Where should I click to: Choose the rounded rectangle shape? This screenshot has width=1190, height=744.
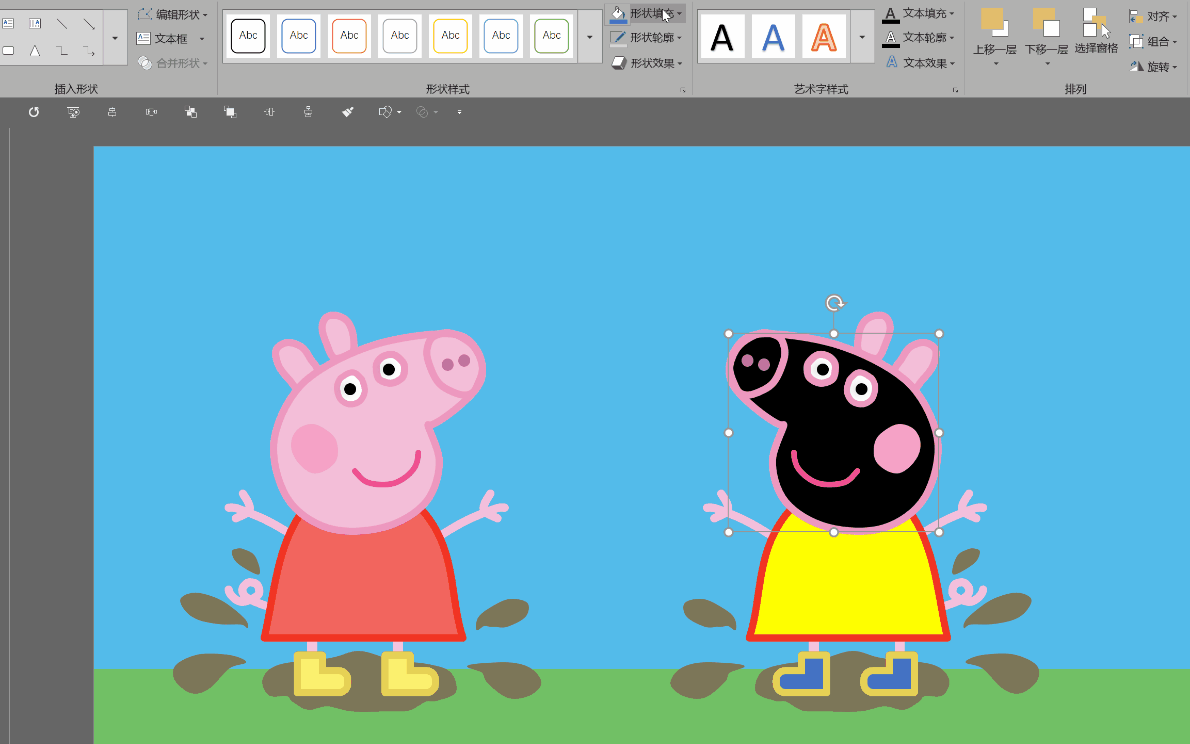[x=8, y=51]
